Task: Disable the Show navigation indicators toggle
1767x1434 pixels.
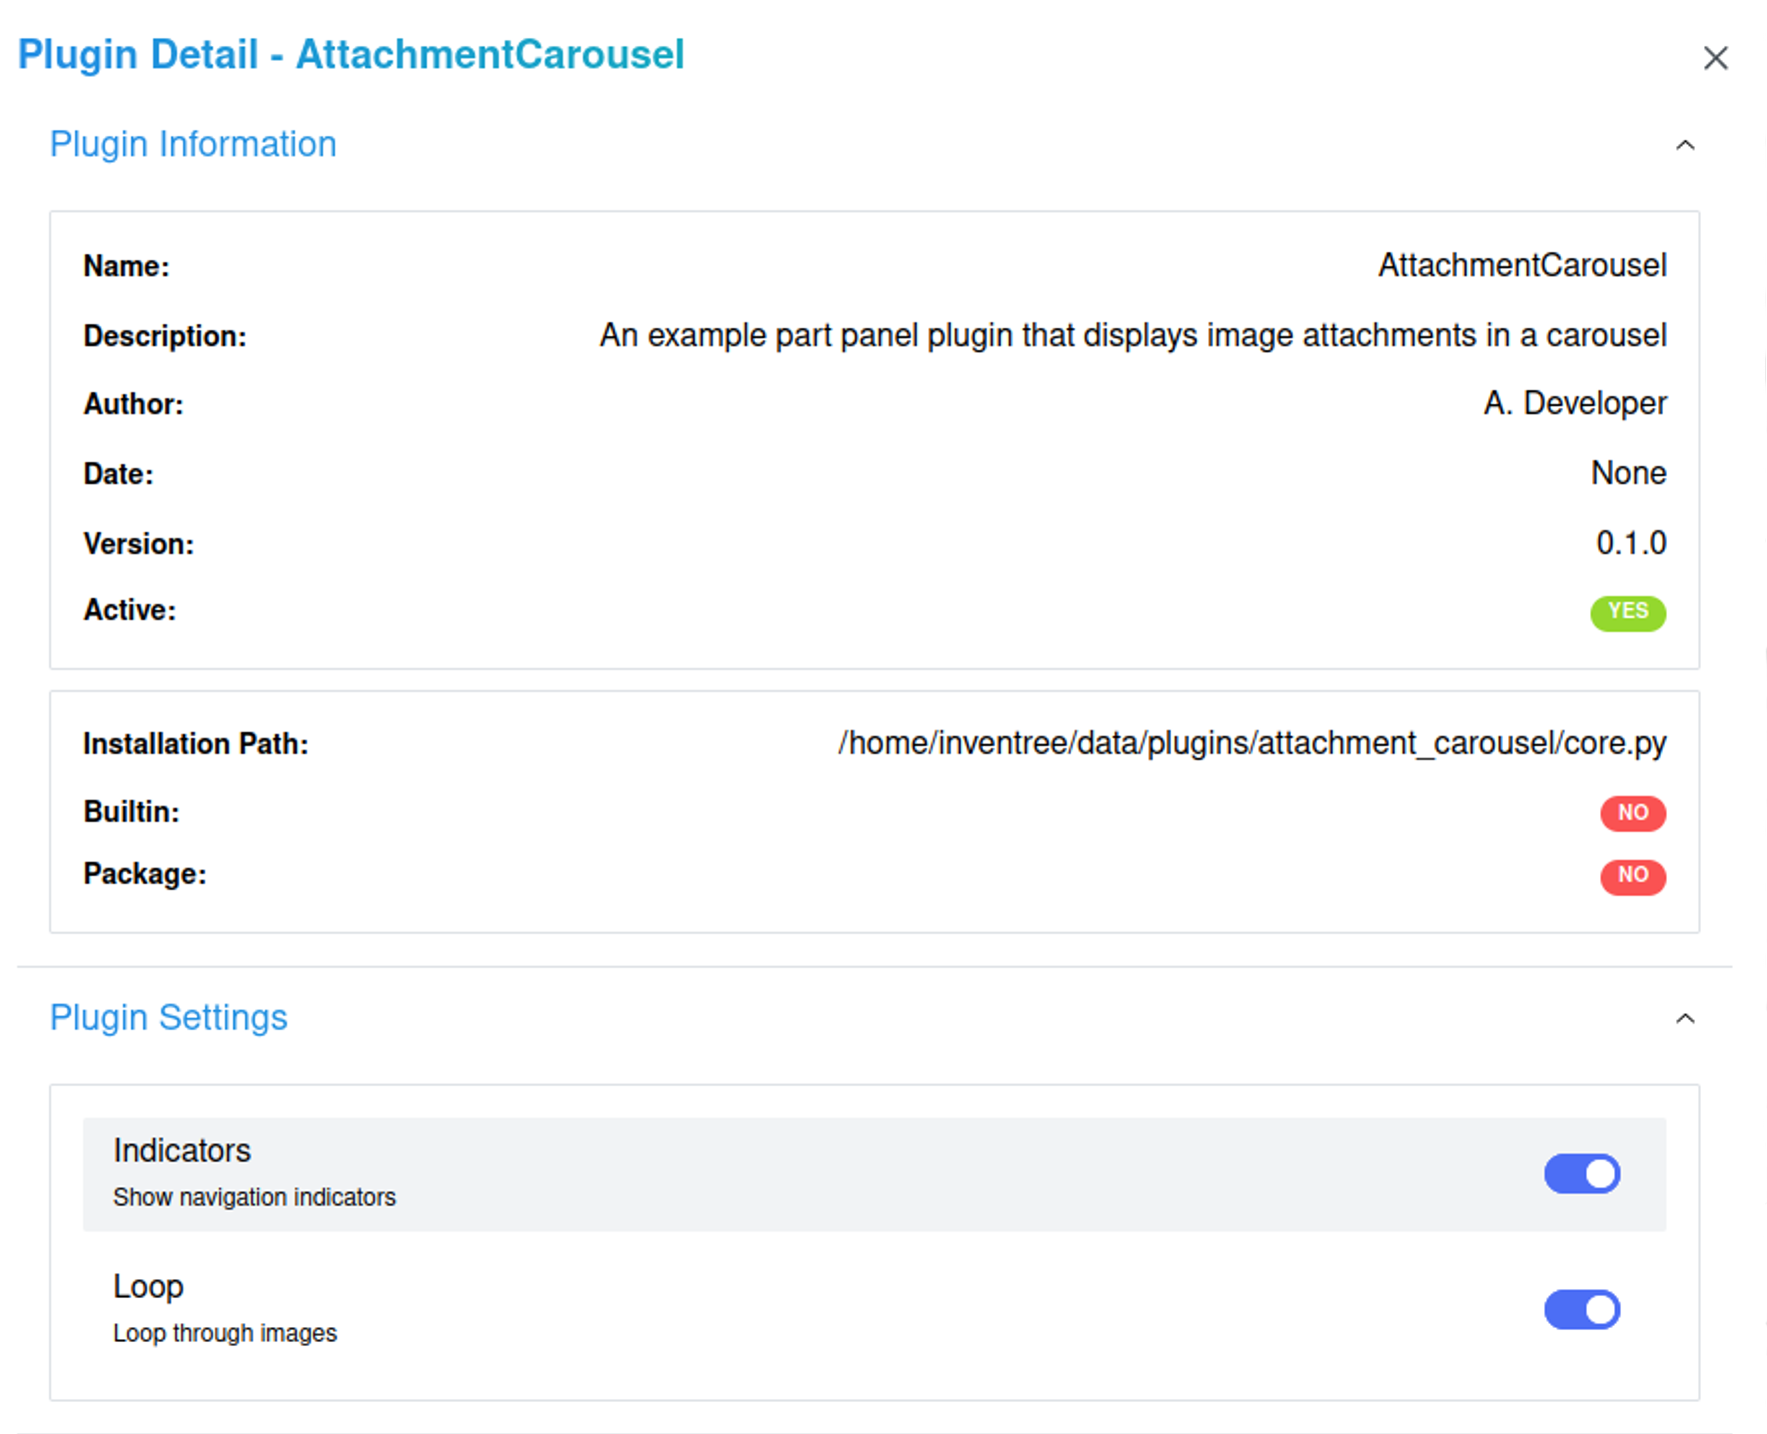Action: pyautogui.click(x=1582, y=1173)
